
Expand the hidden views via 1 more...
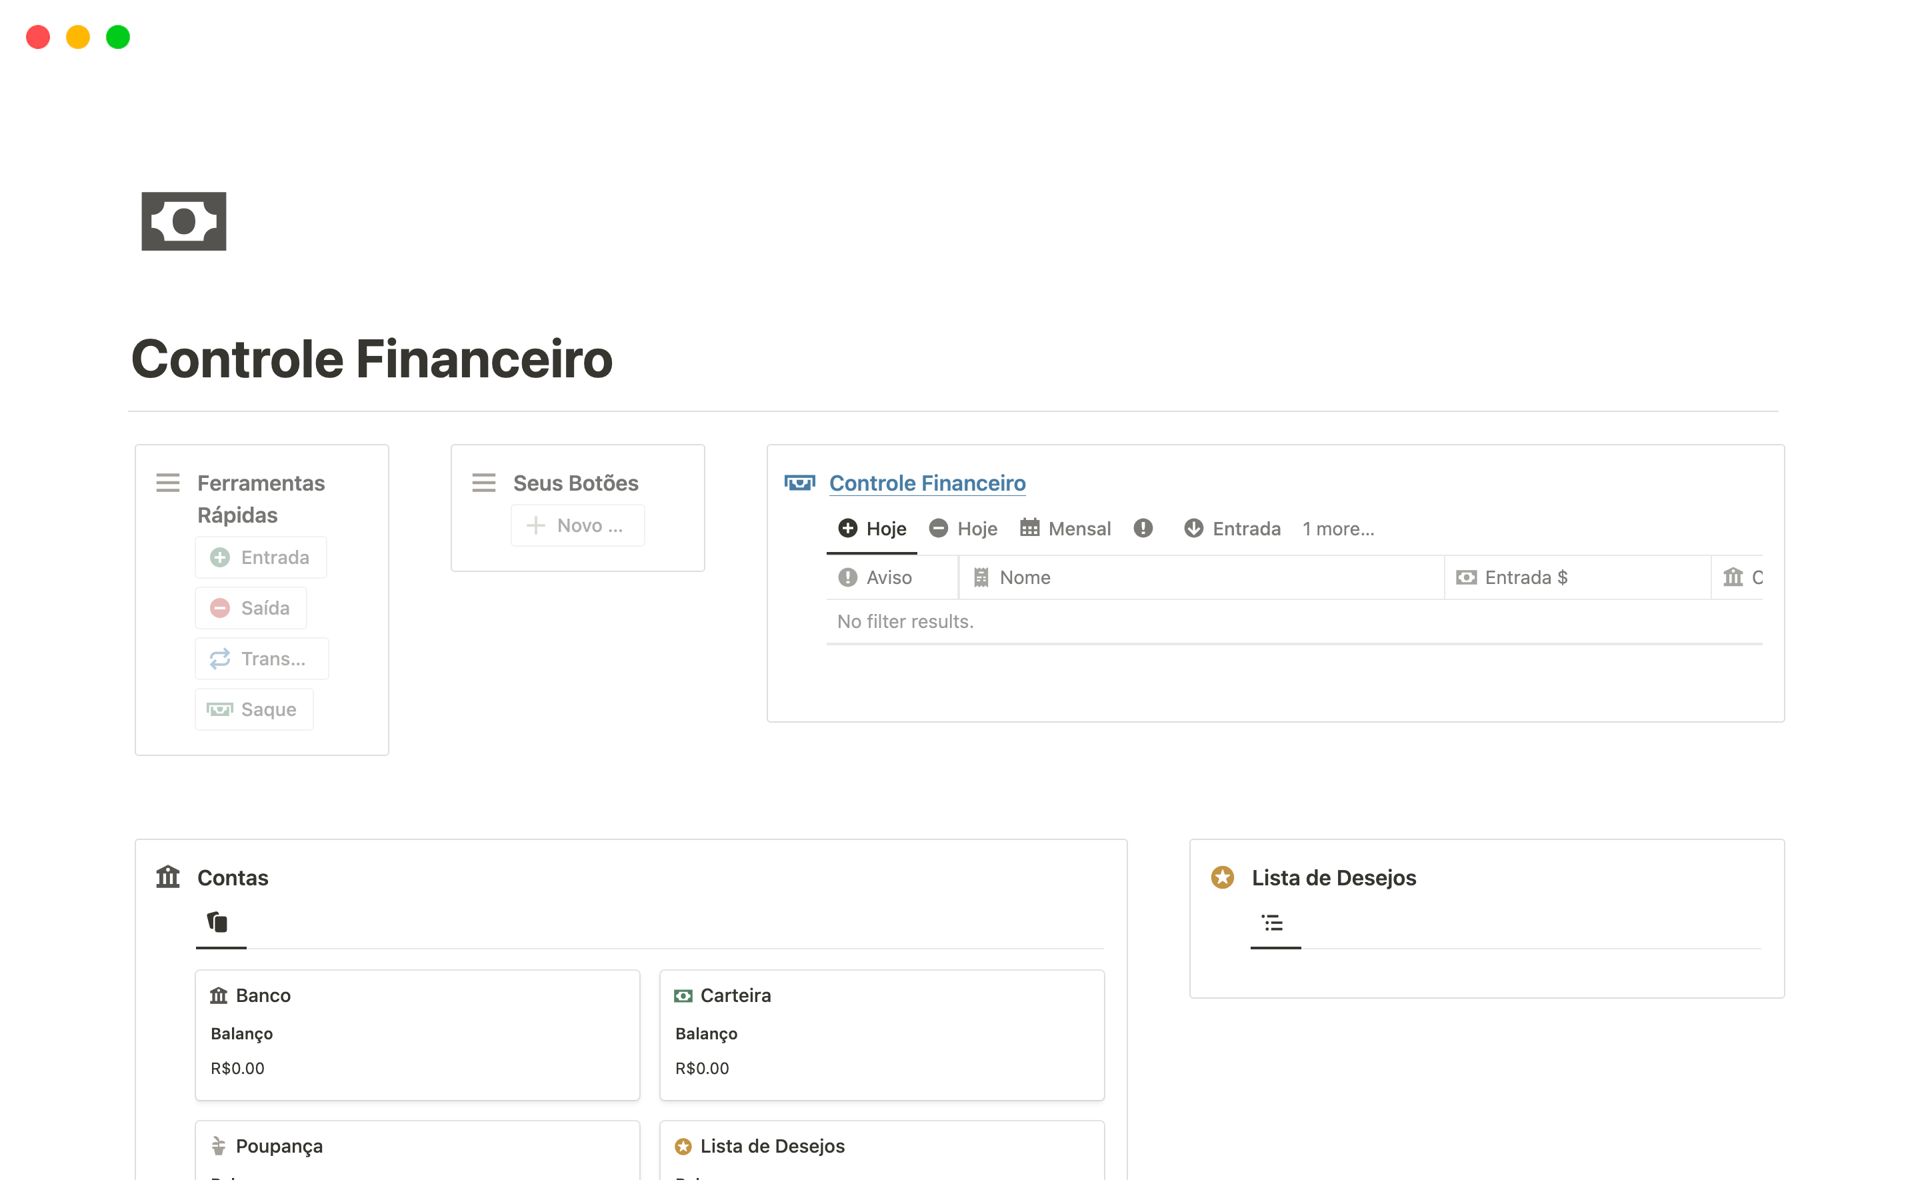click(1338, 528)
